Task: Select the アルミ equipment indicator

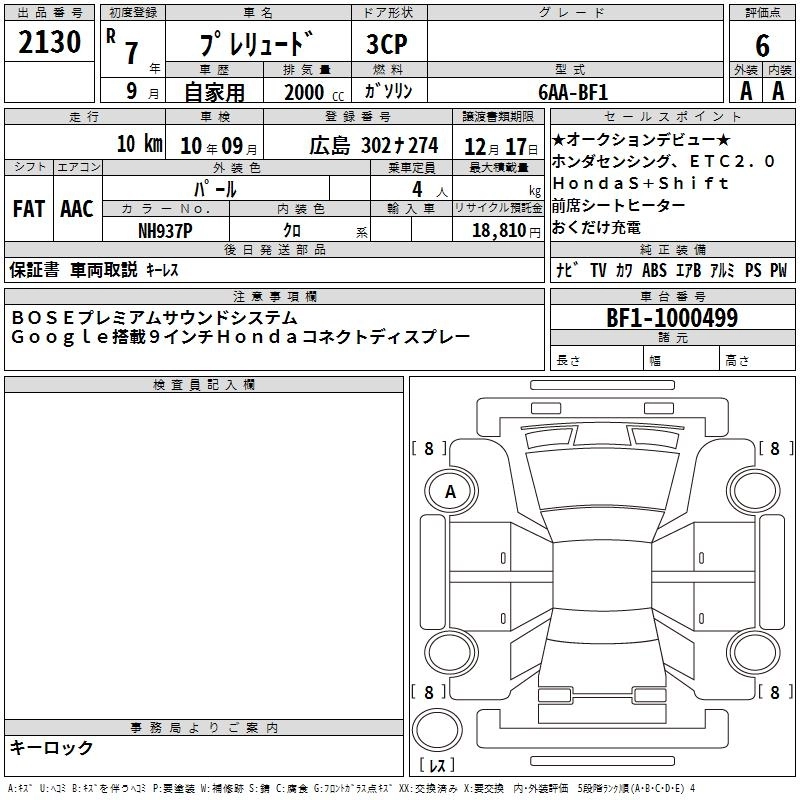Action: [722, 270]
